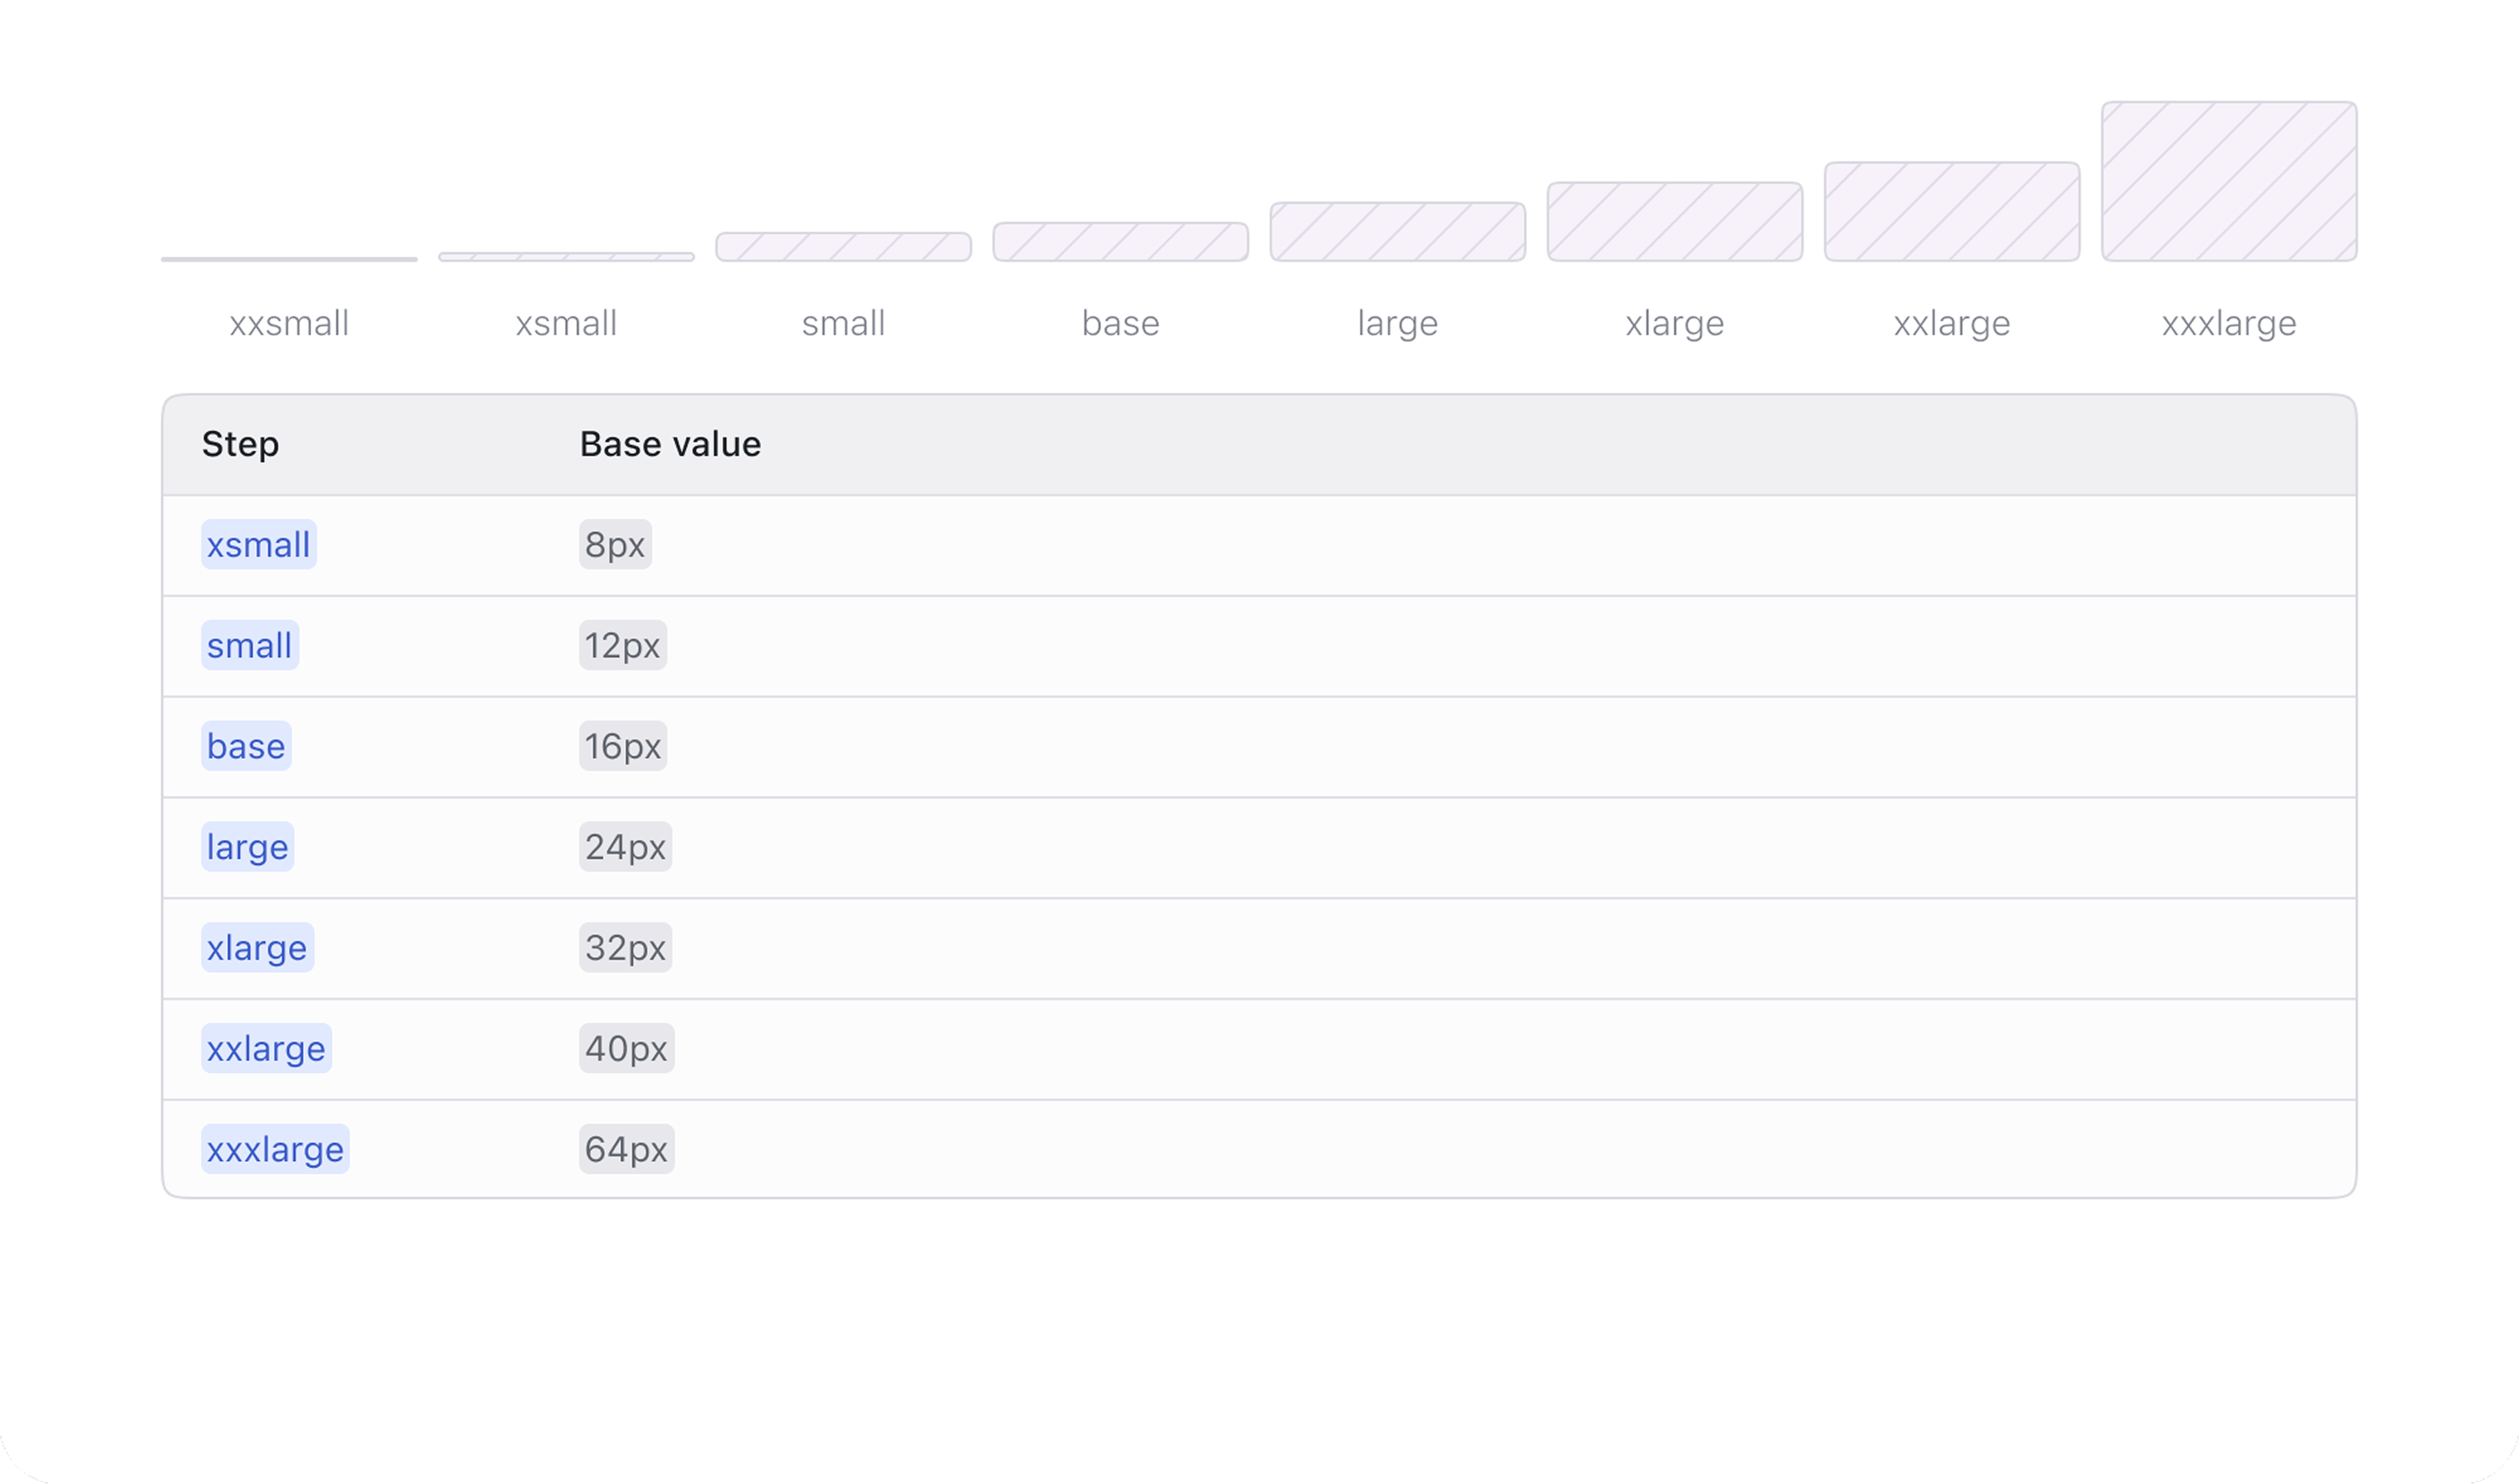Select the small label under the preview

click(843, 323)
